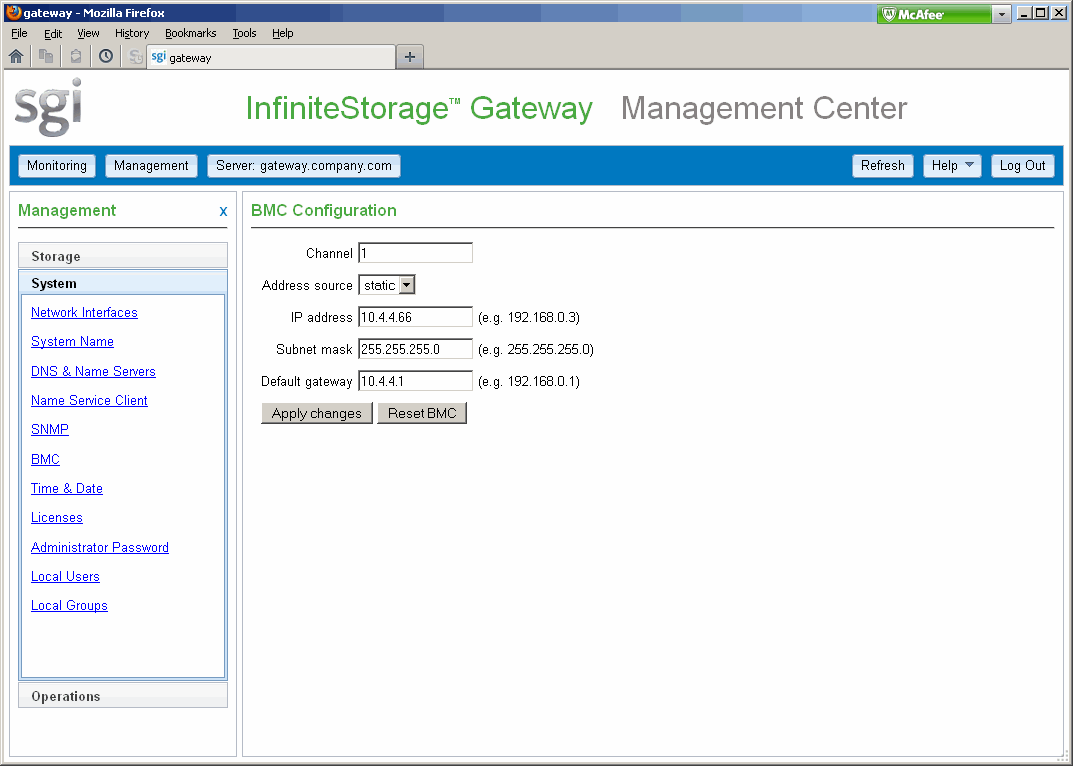Open the Help dropdown button
This screenshot has height=766, width=1073.
(x=952, y=166)
